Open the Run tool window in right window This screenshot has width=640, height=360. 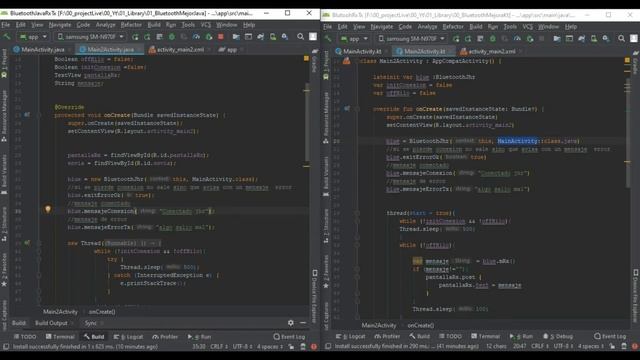click(521, 336)
